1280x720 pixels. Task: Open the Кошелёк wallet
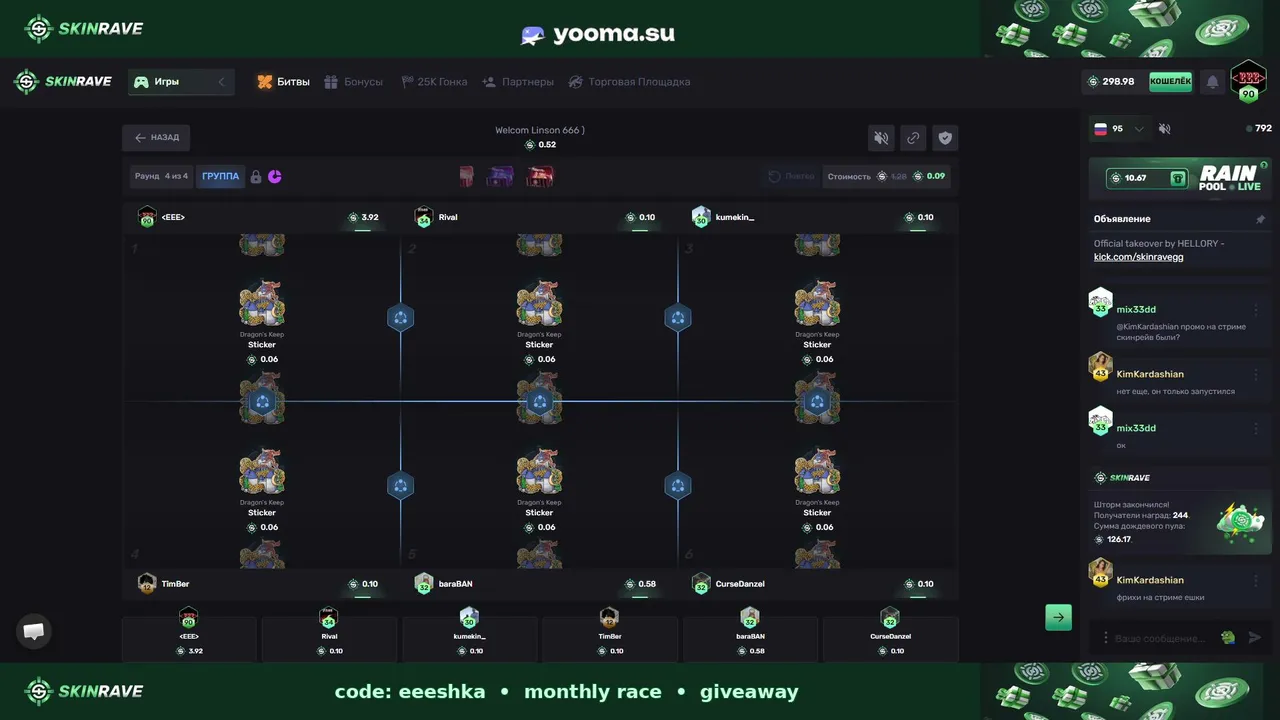click(x=1170, y=82)
